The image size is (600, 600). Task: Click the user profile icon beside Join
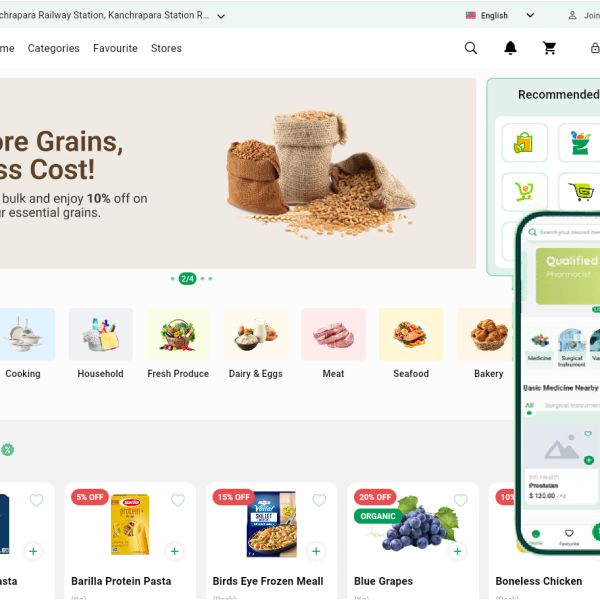(x=572, y=15)
